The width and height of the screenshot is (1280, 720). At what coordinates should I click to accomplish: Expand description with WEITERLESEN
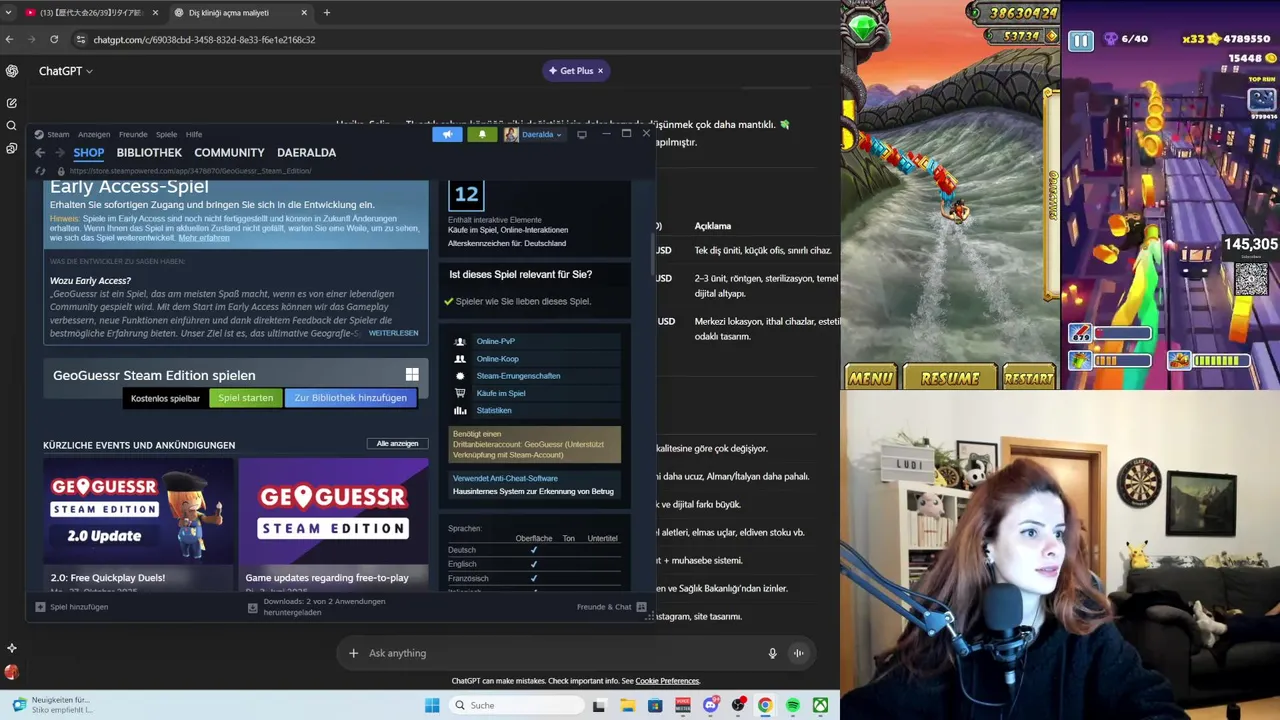(393, 333)
